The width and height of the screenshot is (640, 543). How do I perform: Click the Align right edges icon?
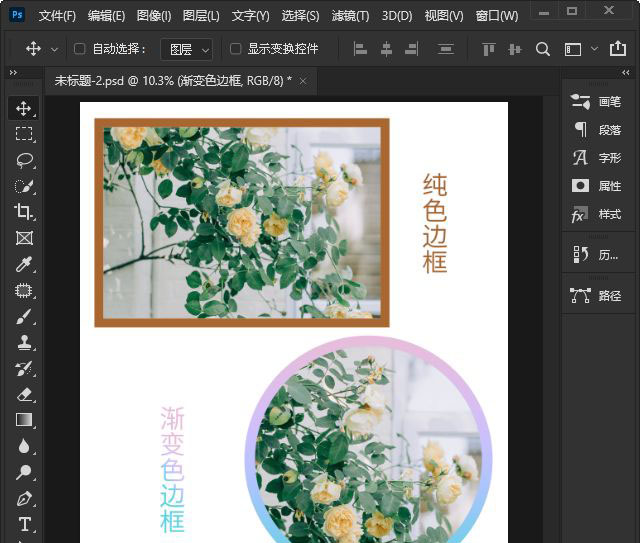[411, 49]
